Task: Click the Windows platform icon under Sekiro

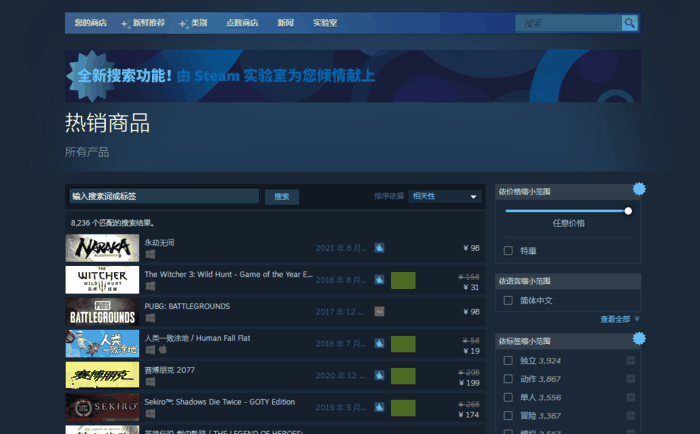Action: pyautogui.click(x=150, y=413)
